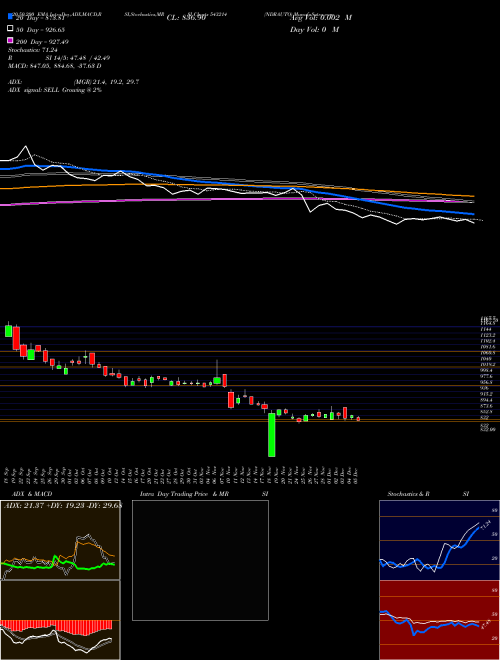The height and width of the screenshot is (660, 500).
Task: Select the 'MACD: 847.05, 884.68, -37.63 D' line
Action: 55,66
